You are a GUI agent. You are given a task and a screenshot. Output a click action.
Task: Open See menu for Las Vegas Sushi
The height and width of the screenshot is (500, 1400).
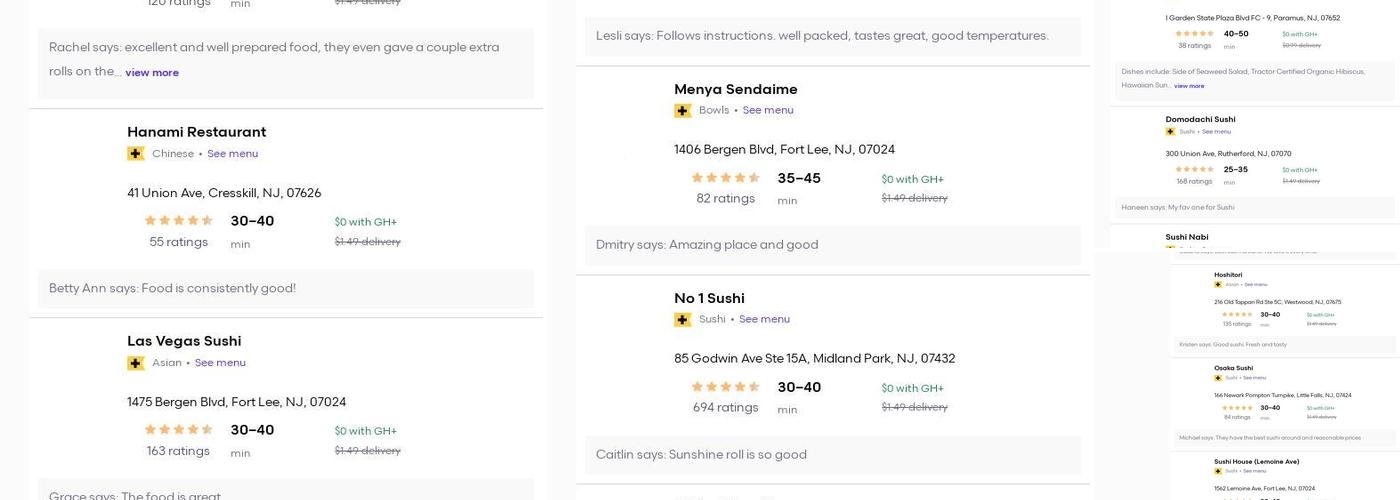tap(220, 363)
